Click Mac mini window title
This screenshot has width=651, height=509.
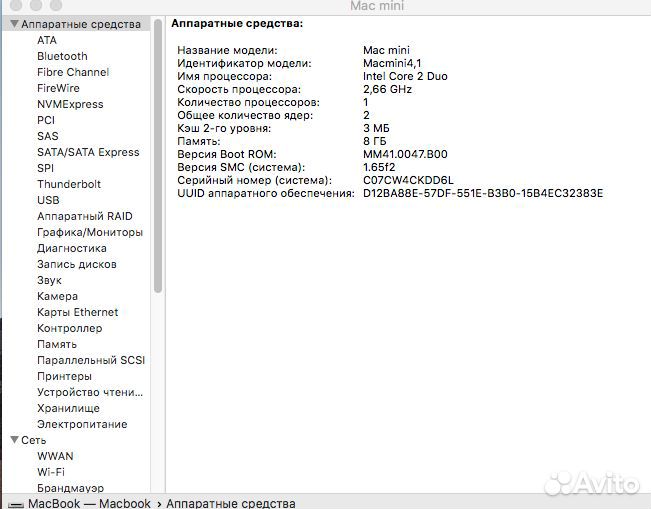(x=377, y=6)
